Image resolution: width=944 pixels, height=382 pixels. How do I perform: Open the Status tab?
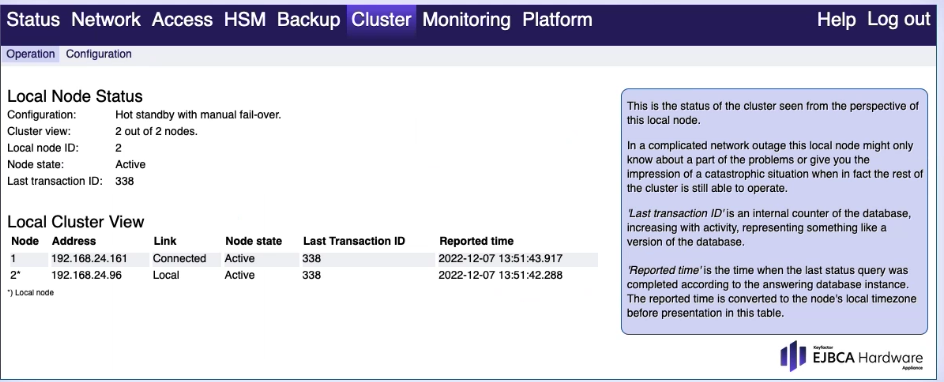(x=33, y=20)
